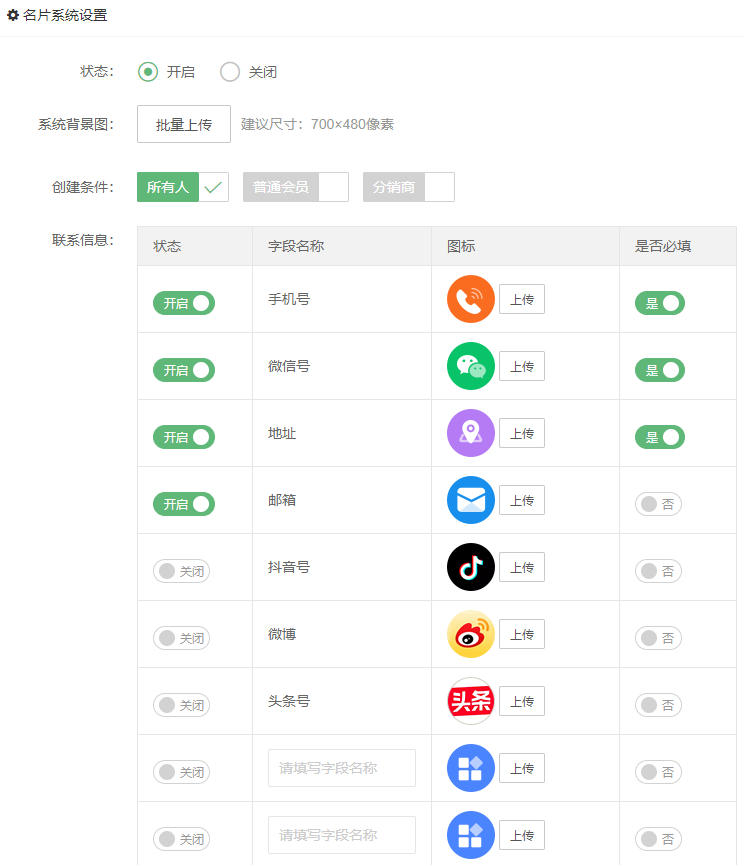
Task: Click the settings gear icon beside 名片系统设置
Action: (x=12, y=15)
